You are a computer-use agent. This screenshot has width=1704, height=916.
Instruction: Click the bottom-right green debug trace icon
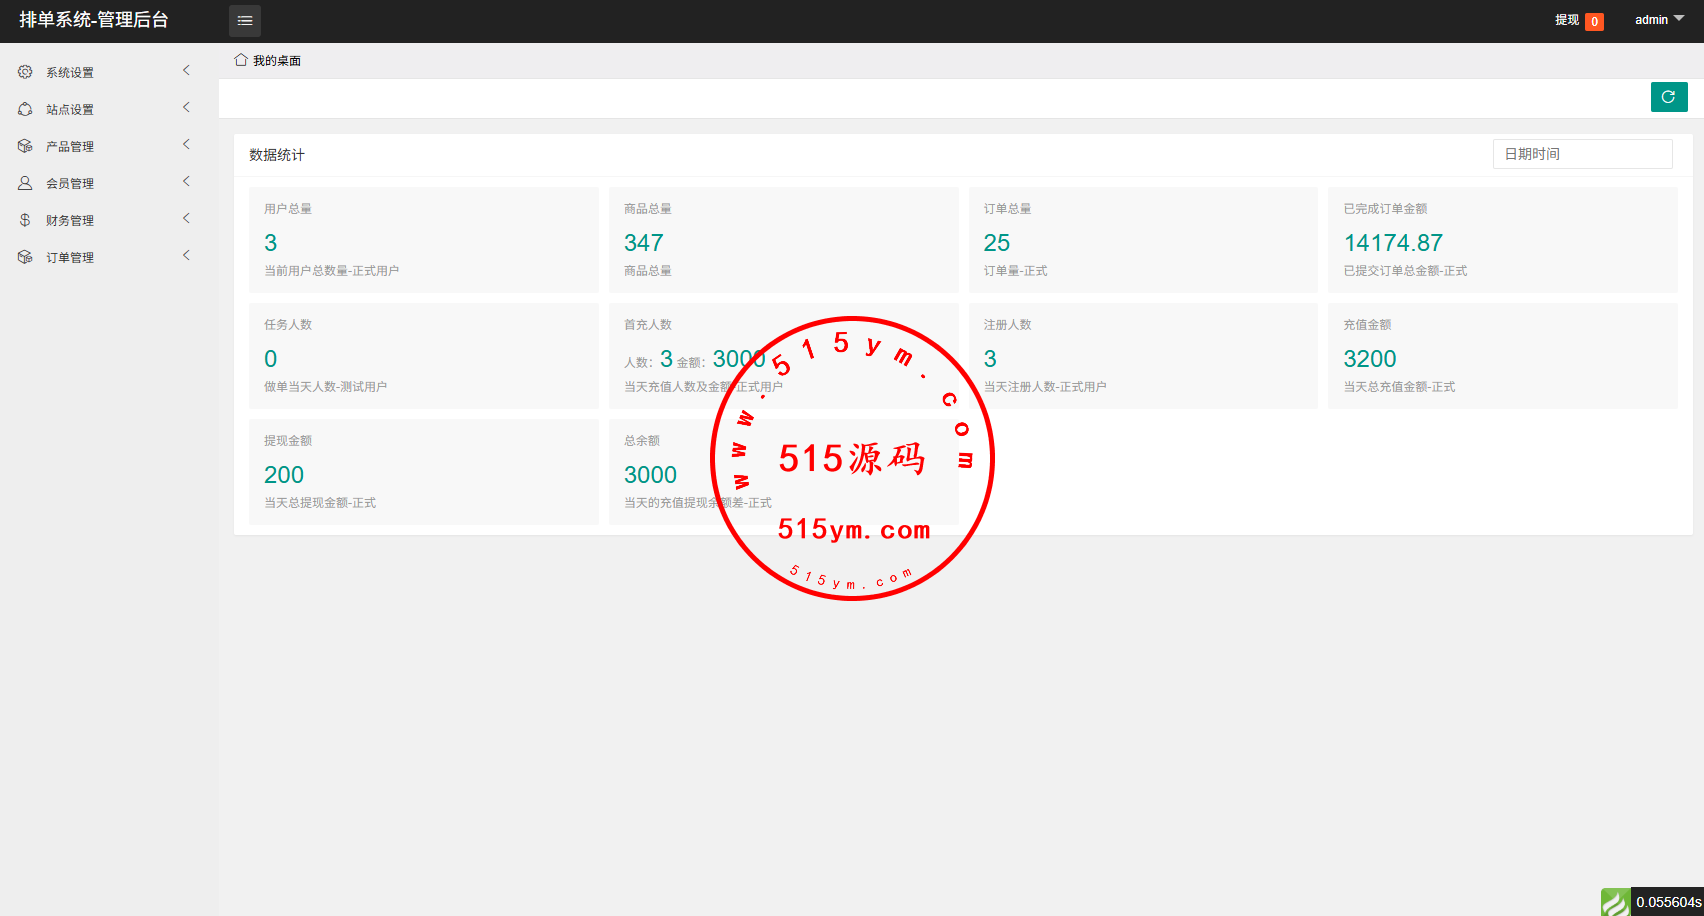1615,902
